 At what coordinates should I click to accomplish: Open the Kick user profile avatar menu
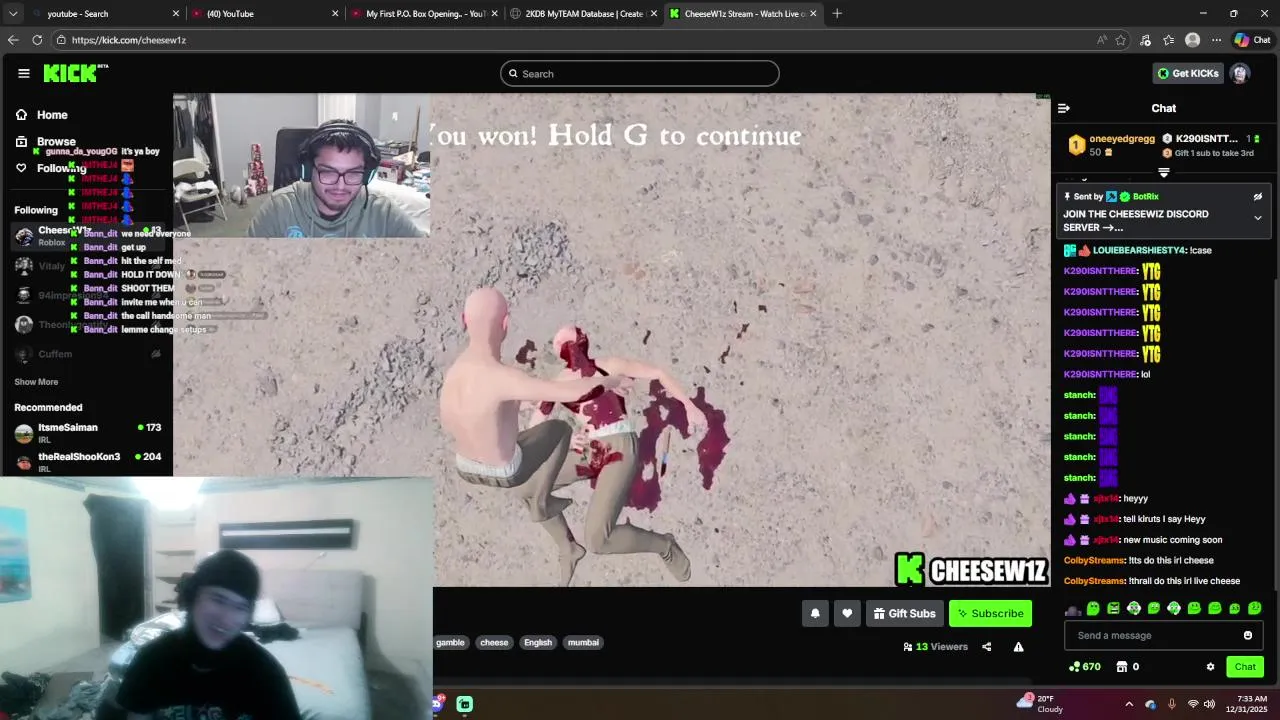pyautogui.click(x=1240, y=73)
